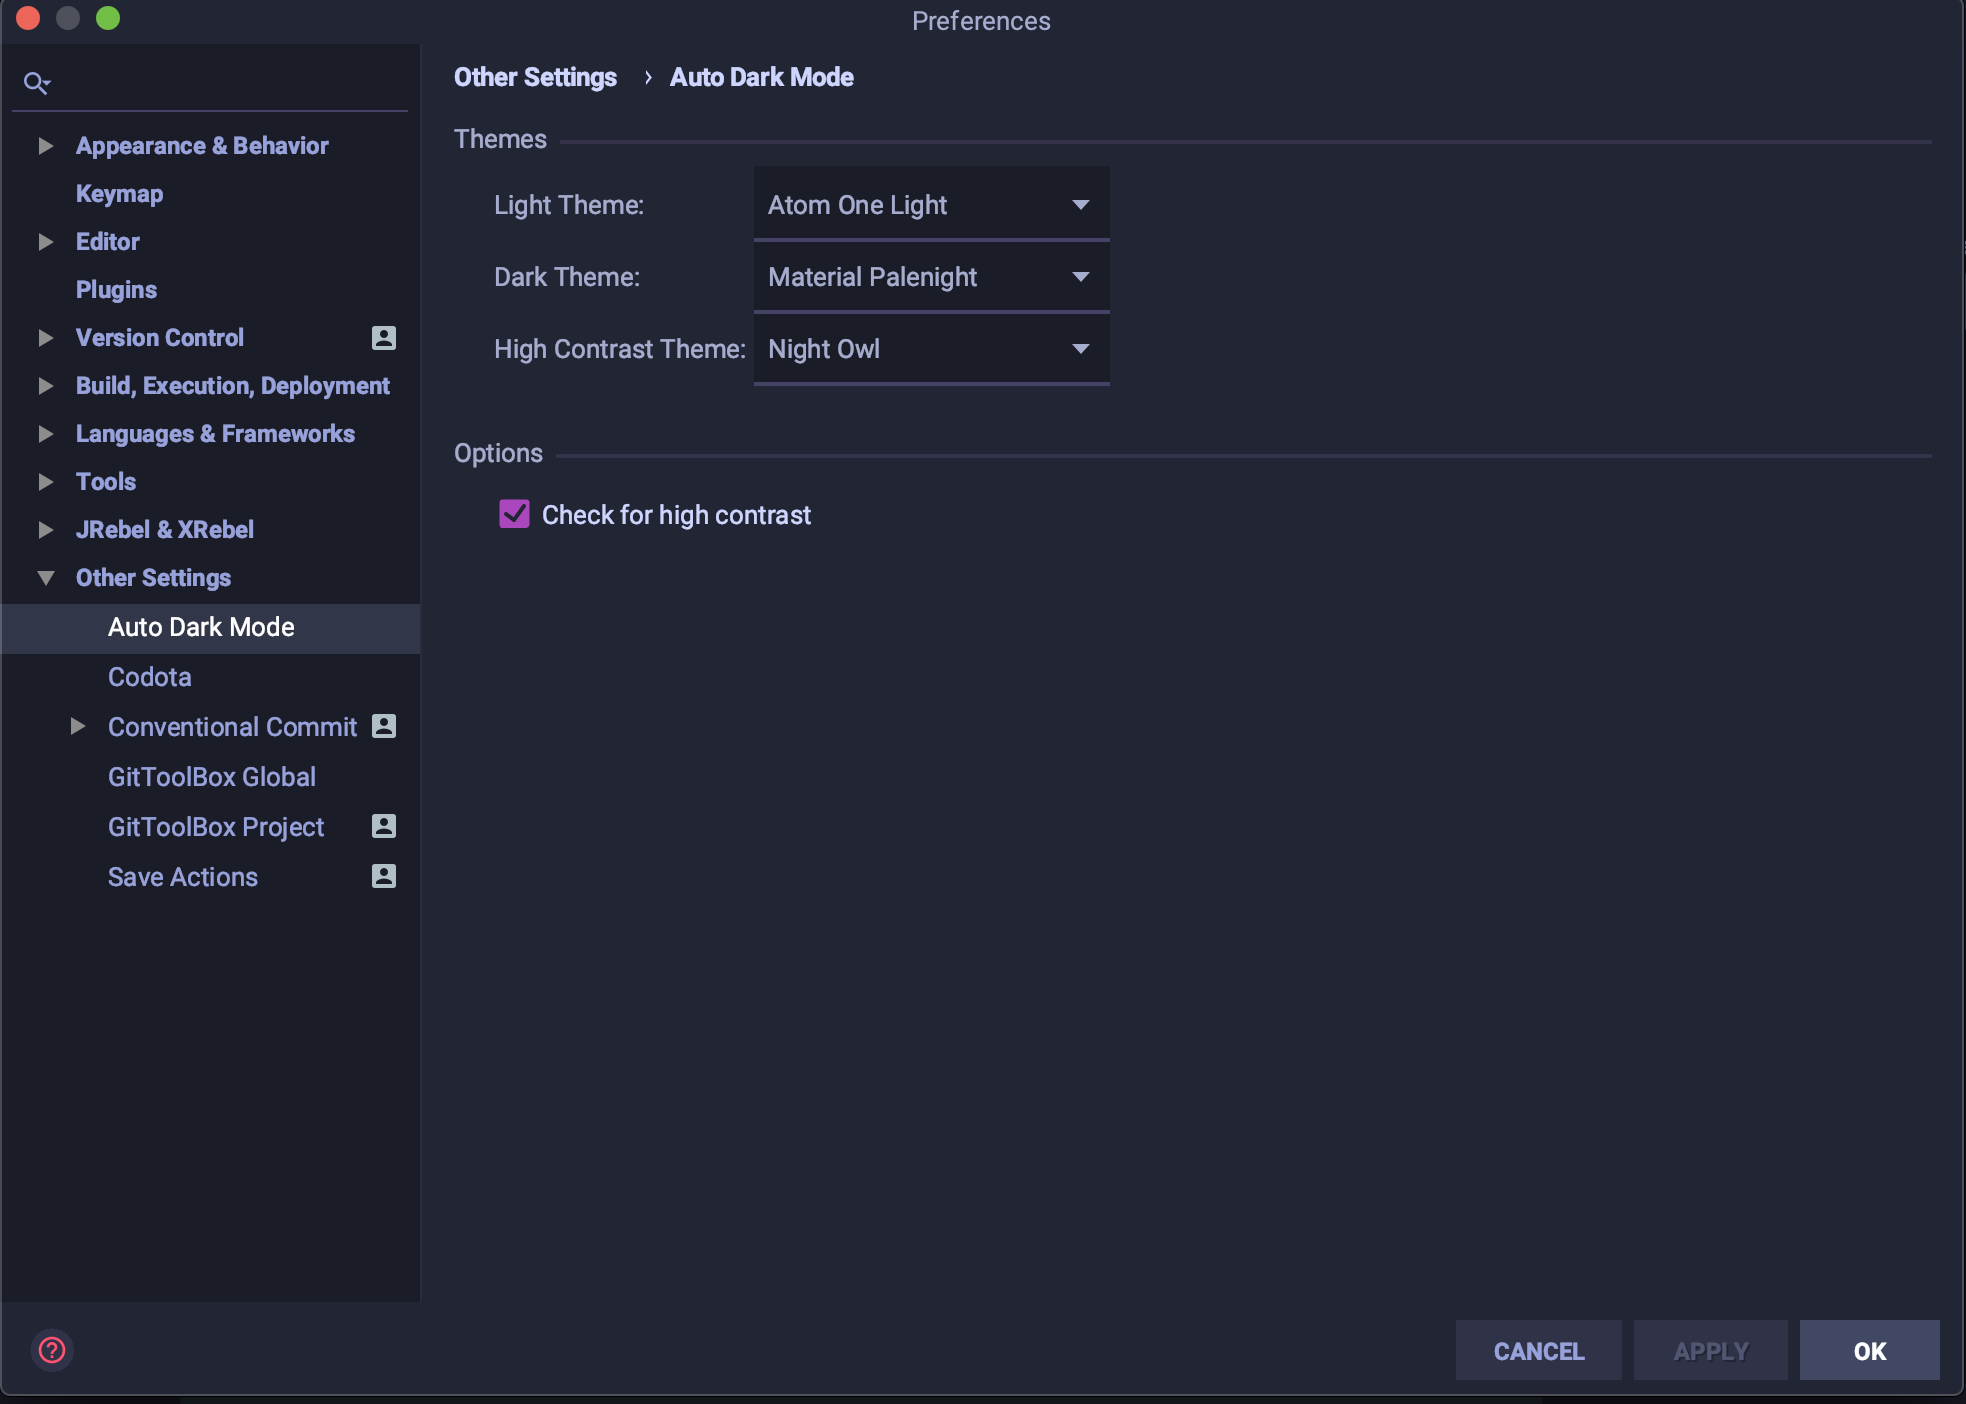
Task: Click the help icon at bottom left
Action: [x=52, y=1350]
